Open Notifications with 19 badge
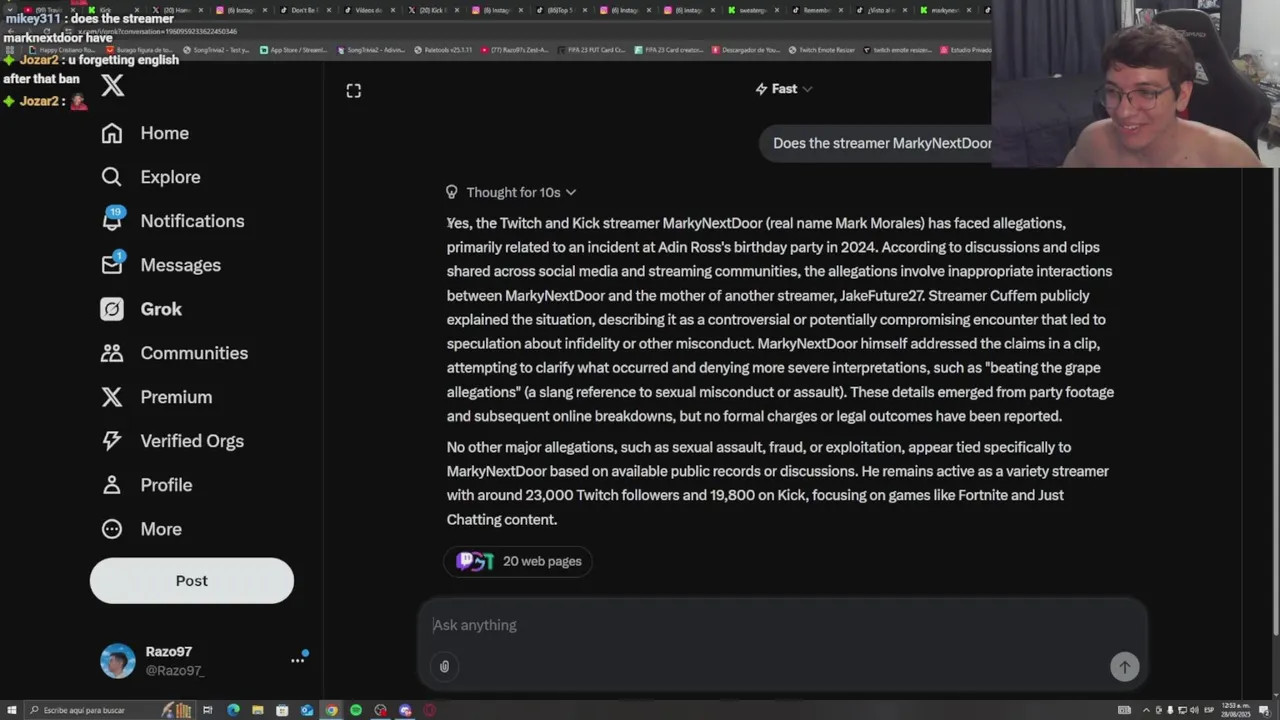 (173, 221)
